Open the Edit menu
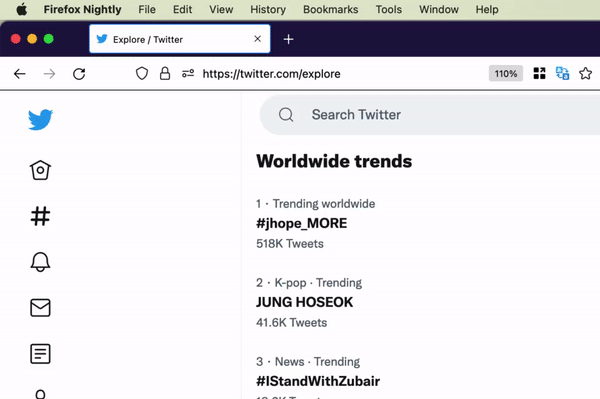 click(x=182, y=9)
